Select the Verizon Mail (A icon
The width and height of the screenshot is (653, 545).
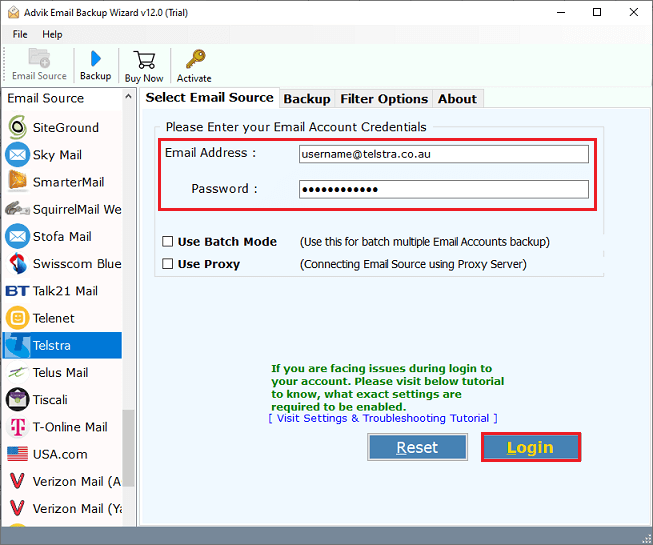click(x=17, y=481)
